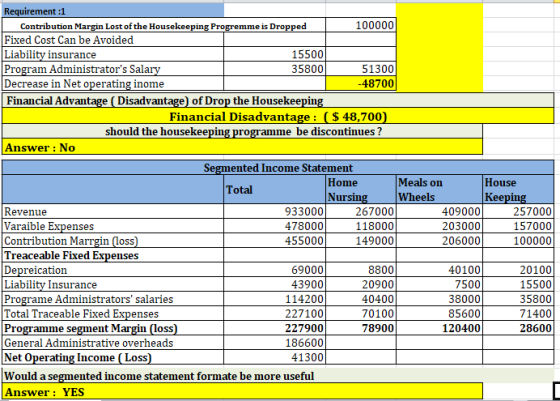Click the 'Treaceable Fixed Expenses' heading
The width and height of the screenshot is (560, 401).
[113, 255]
